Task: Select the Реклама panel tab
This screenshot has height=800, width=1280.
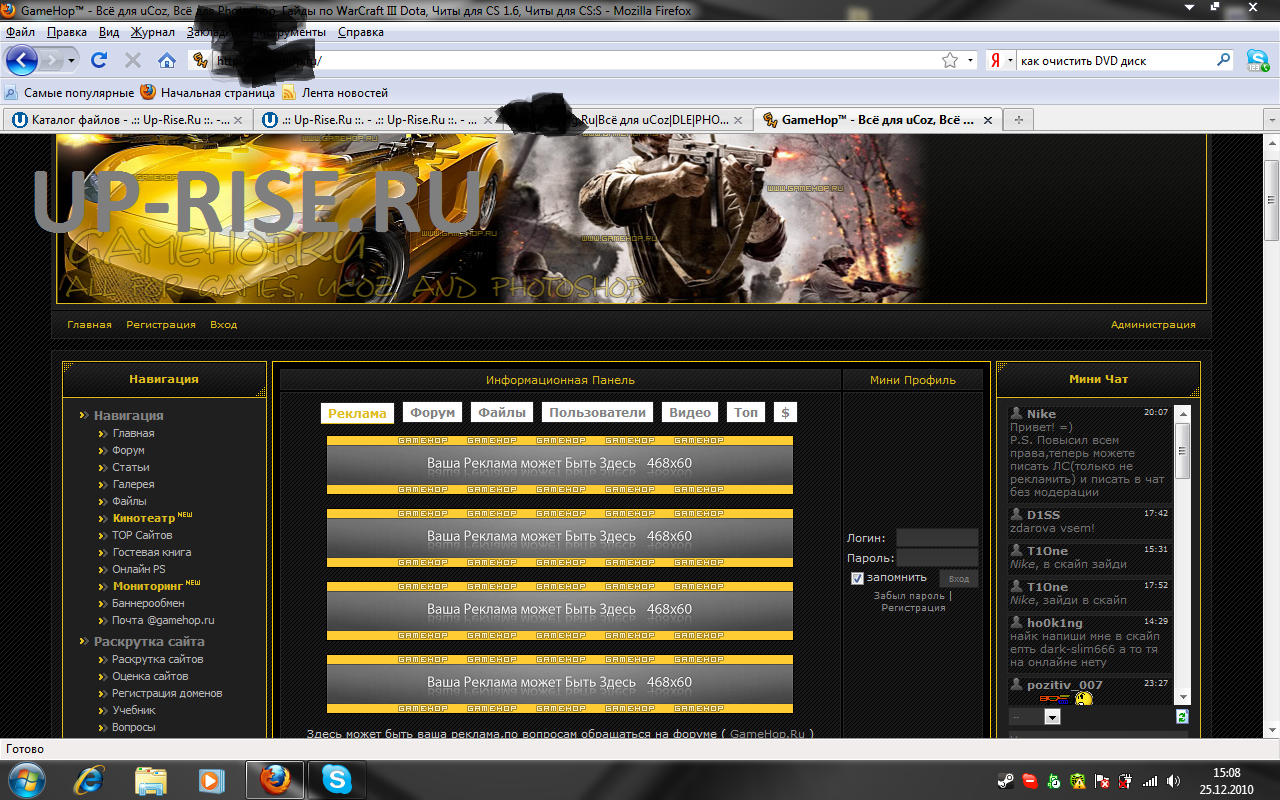Action: tap(357, 413)
